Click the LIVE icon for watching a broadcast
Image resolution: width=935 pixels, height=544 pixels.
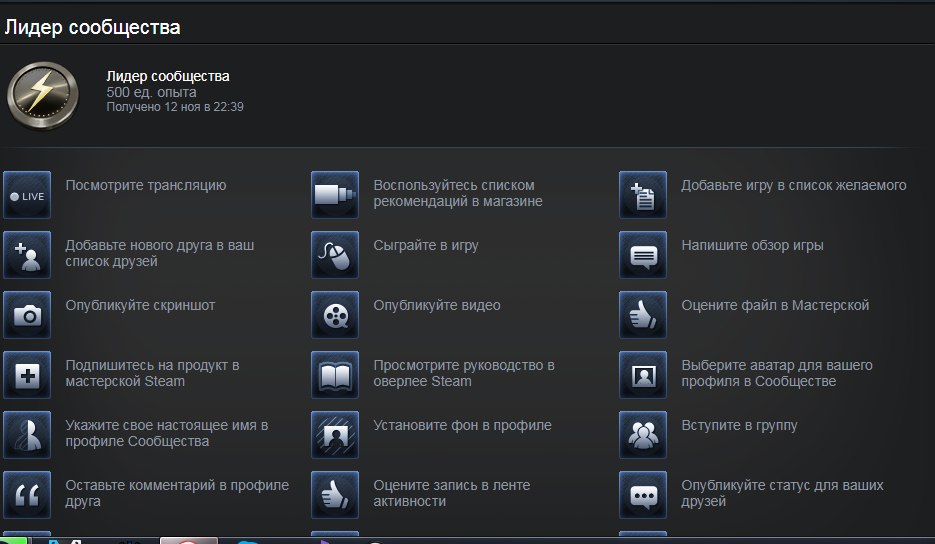(x=27, y=195)
